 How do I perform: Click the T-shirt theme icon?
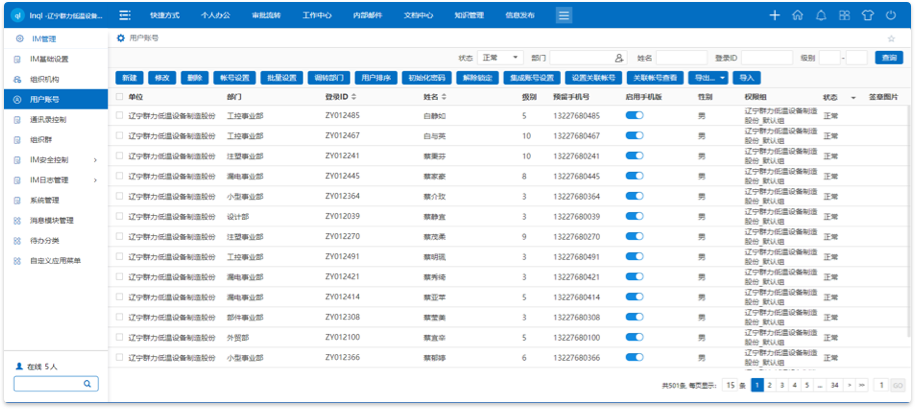point(868,16)
